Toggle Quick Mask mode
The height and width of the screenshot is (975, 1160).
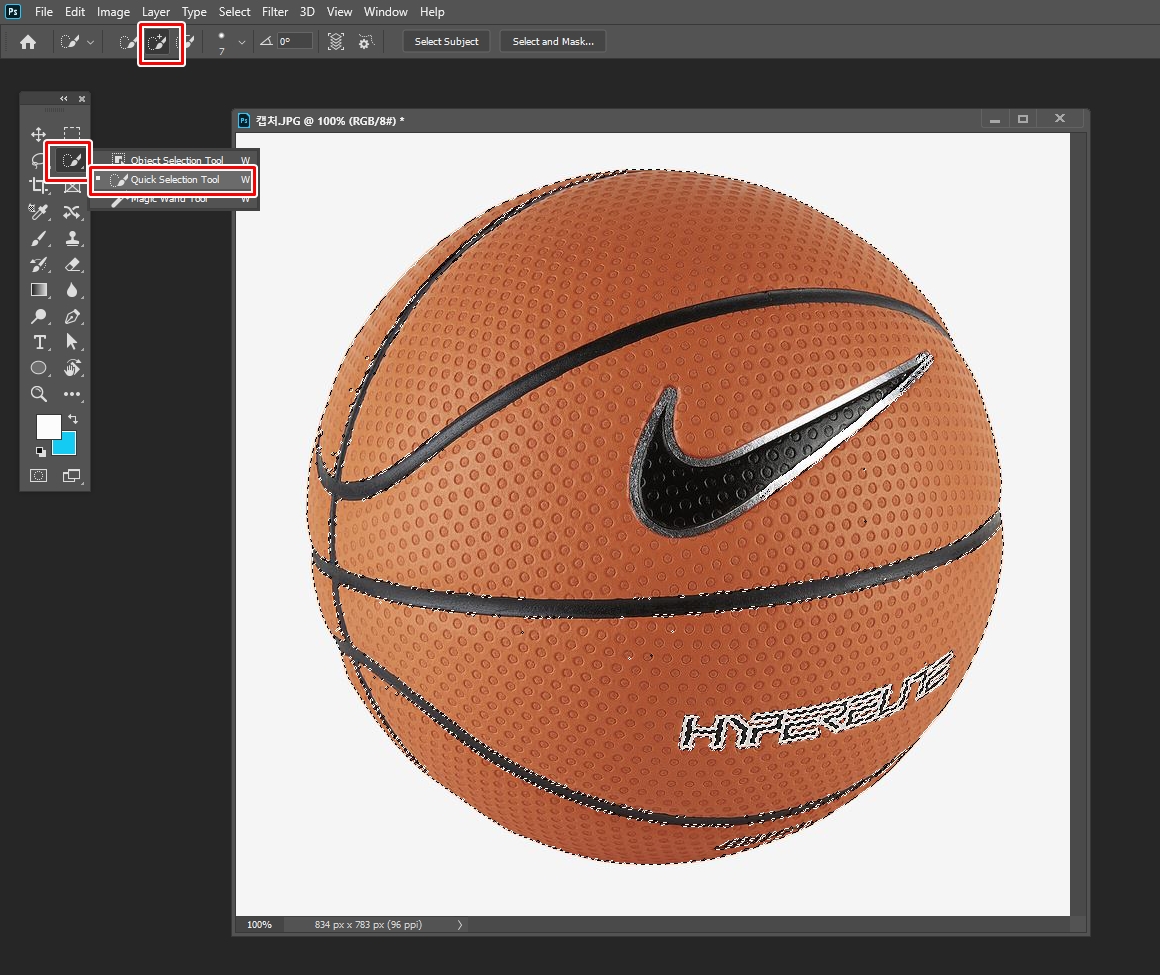(38, 476)
